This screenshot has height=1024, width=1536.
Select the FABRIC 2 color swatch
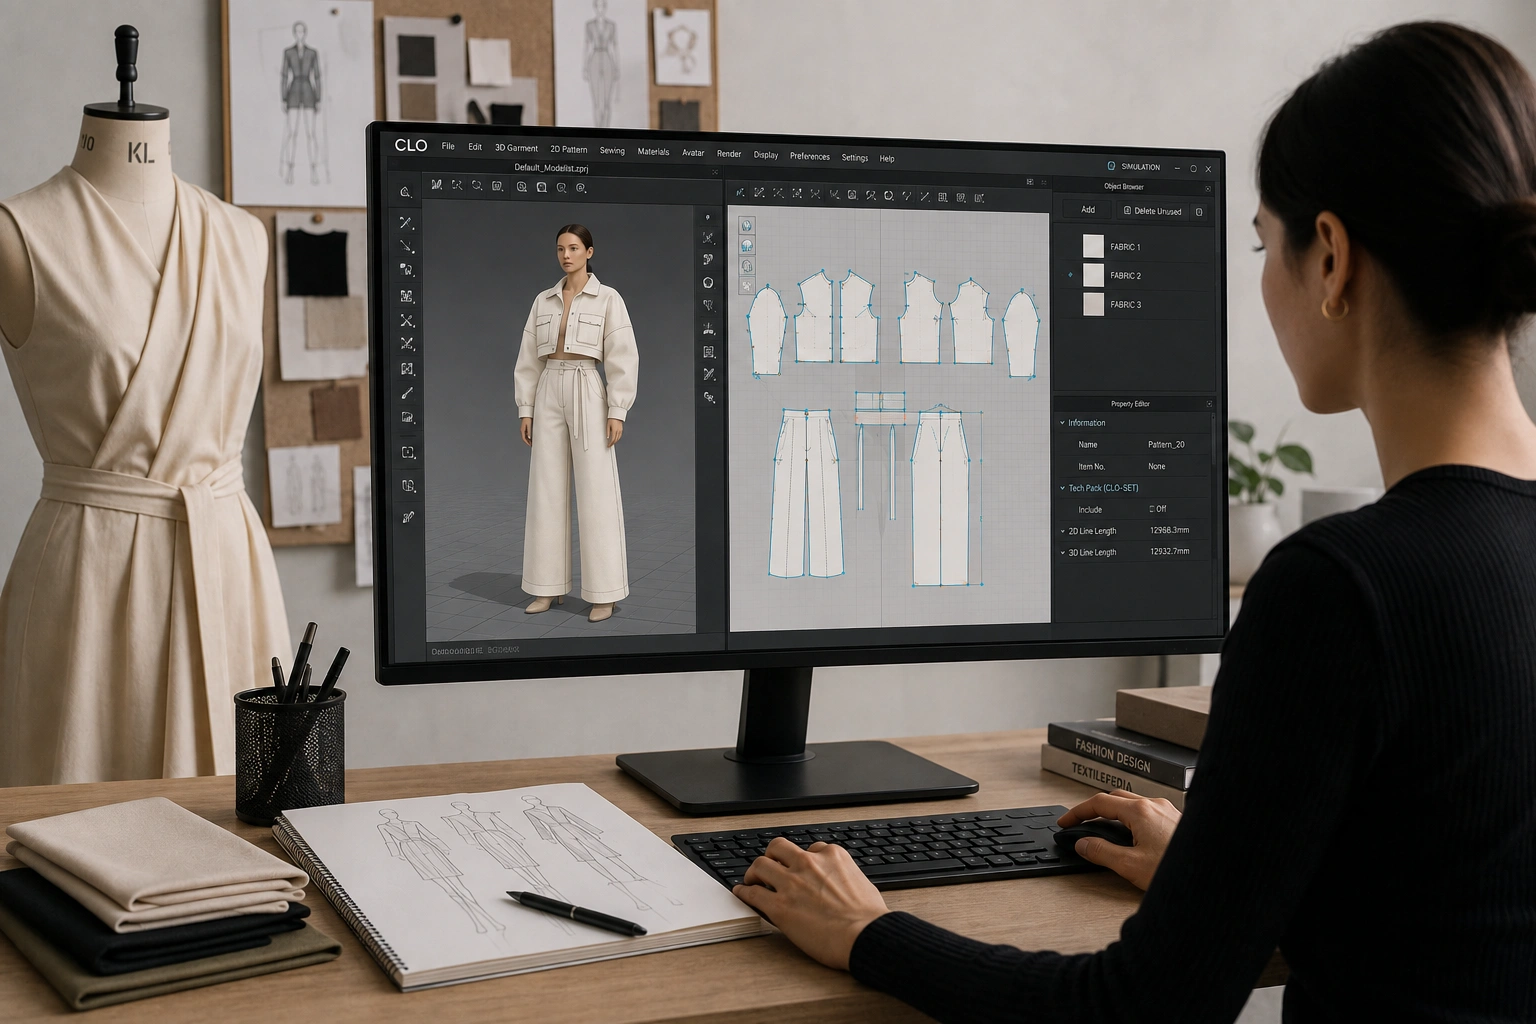pos(1093,275)
